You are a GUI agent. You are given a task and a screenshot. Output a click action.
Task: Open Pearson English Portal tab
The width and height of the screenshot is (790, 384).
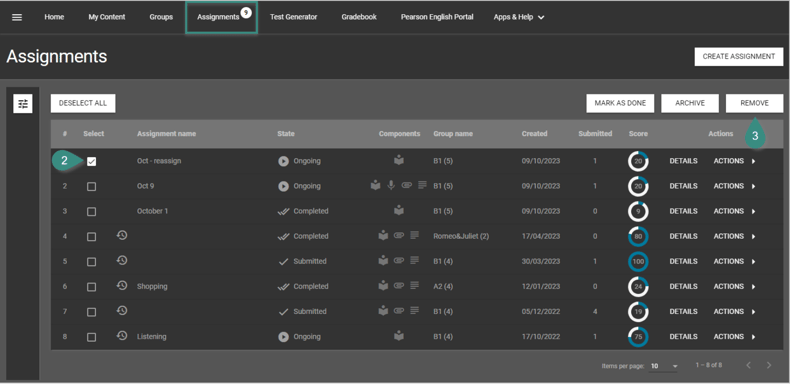(x=437, y=17)
